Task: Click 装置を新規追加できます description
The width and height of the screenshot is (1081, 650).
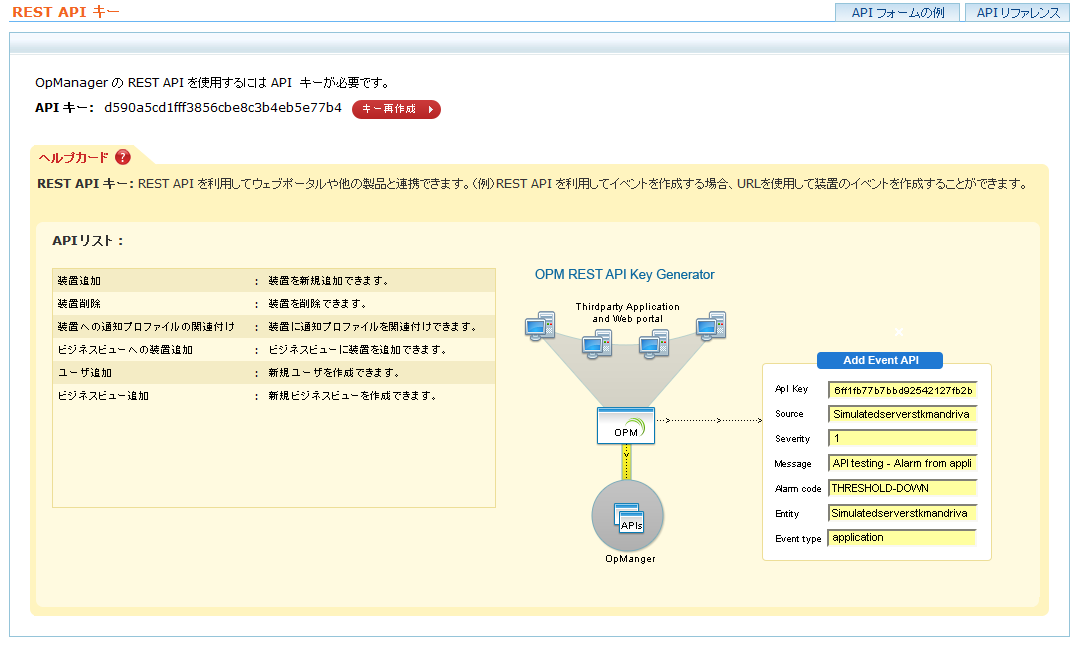Action: pos(328,281)
